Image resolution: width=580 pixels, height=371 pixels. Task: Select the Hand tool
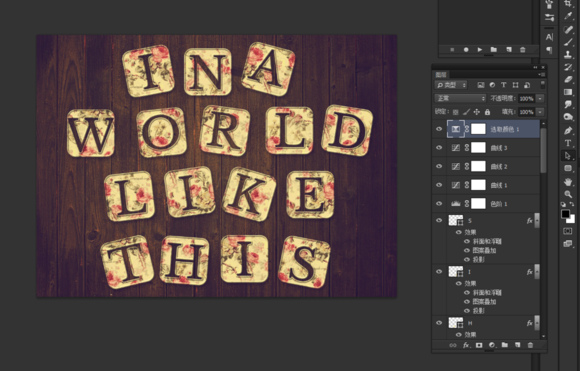coord(568,181)
